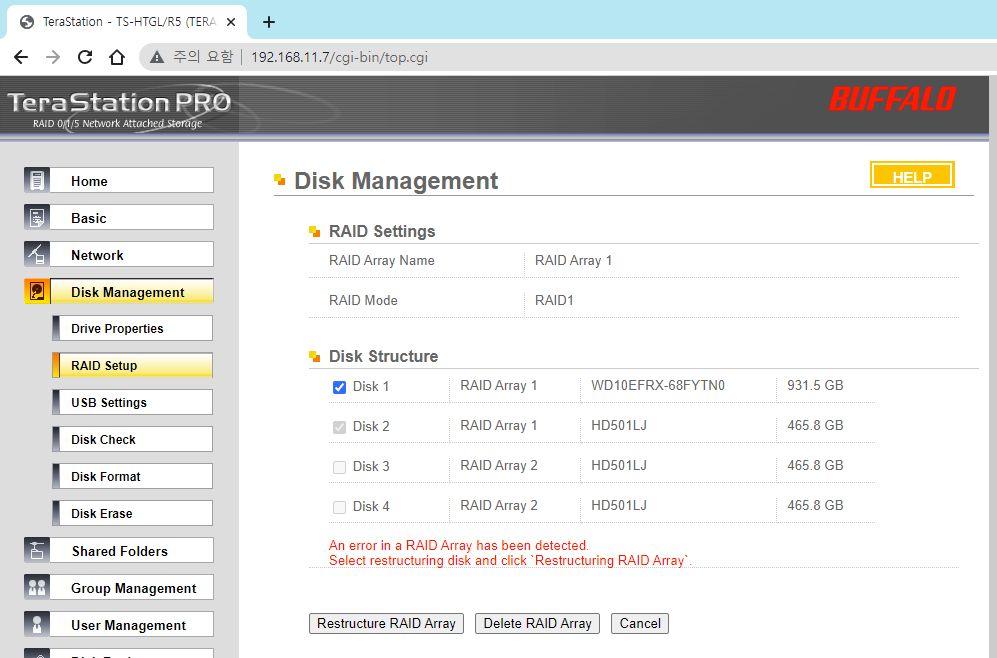Open Disk Erase submenu
The height and width of the screenshot is (658, 997).
[x=132, y=512]
